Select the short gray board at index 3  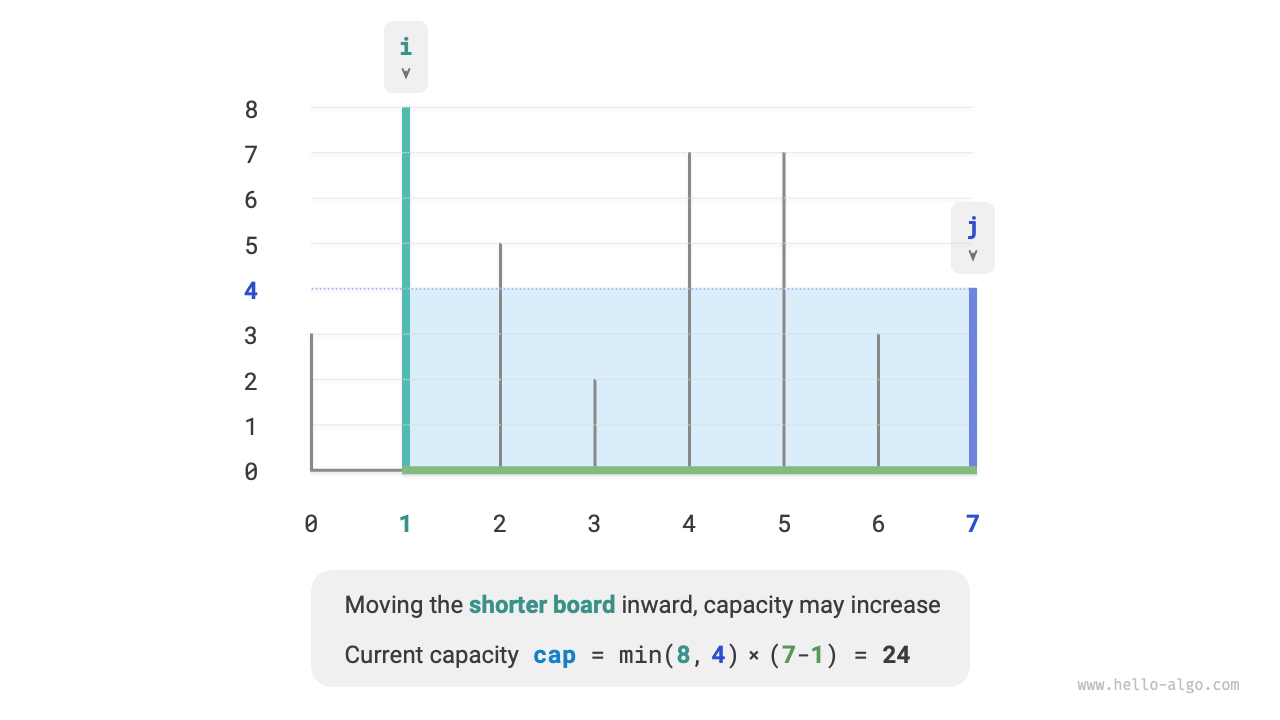tap(595, 422)
